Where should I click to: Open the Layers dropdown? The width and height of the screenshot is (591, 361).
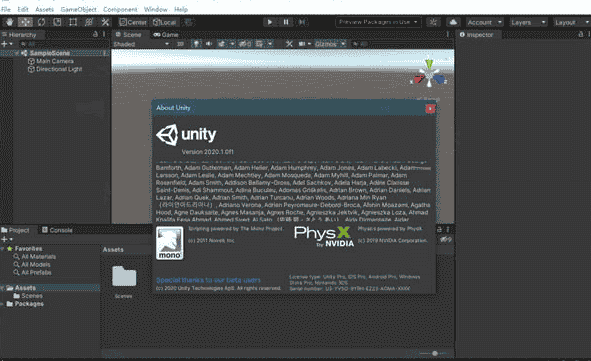(x=528, y=22)
